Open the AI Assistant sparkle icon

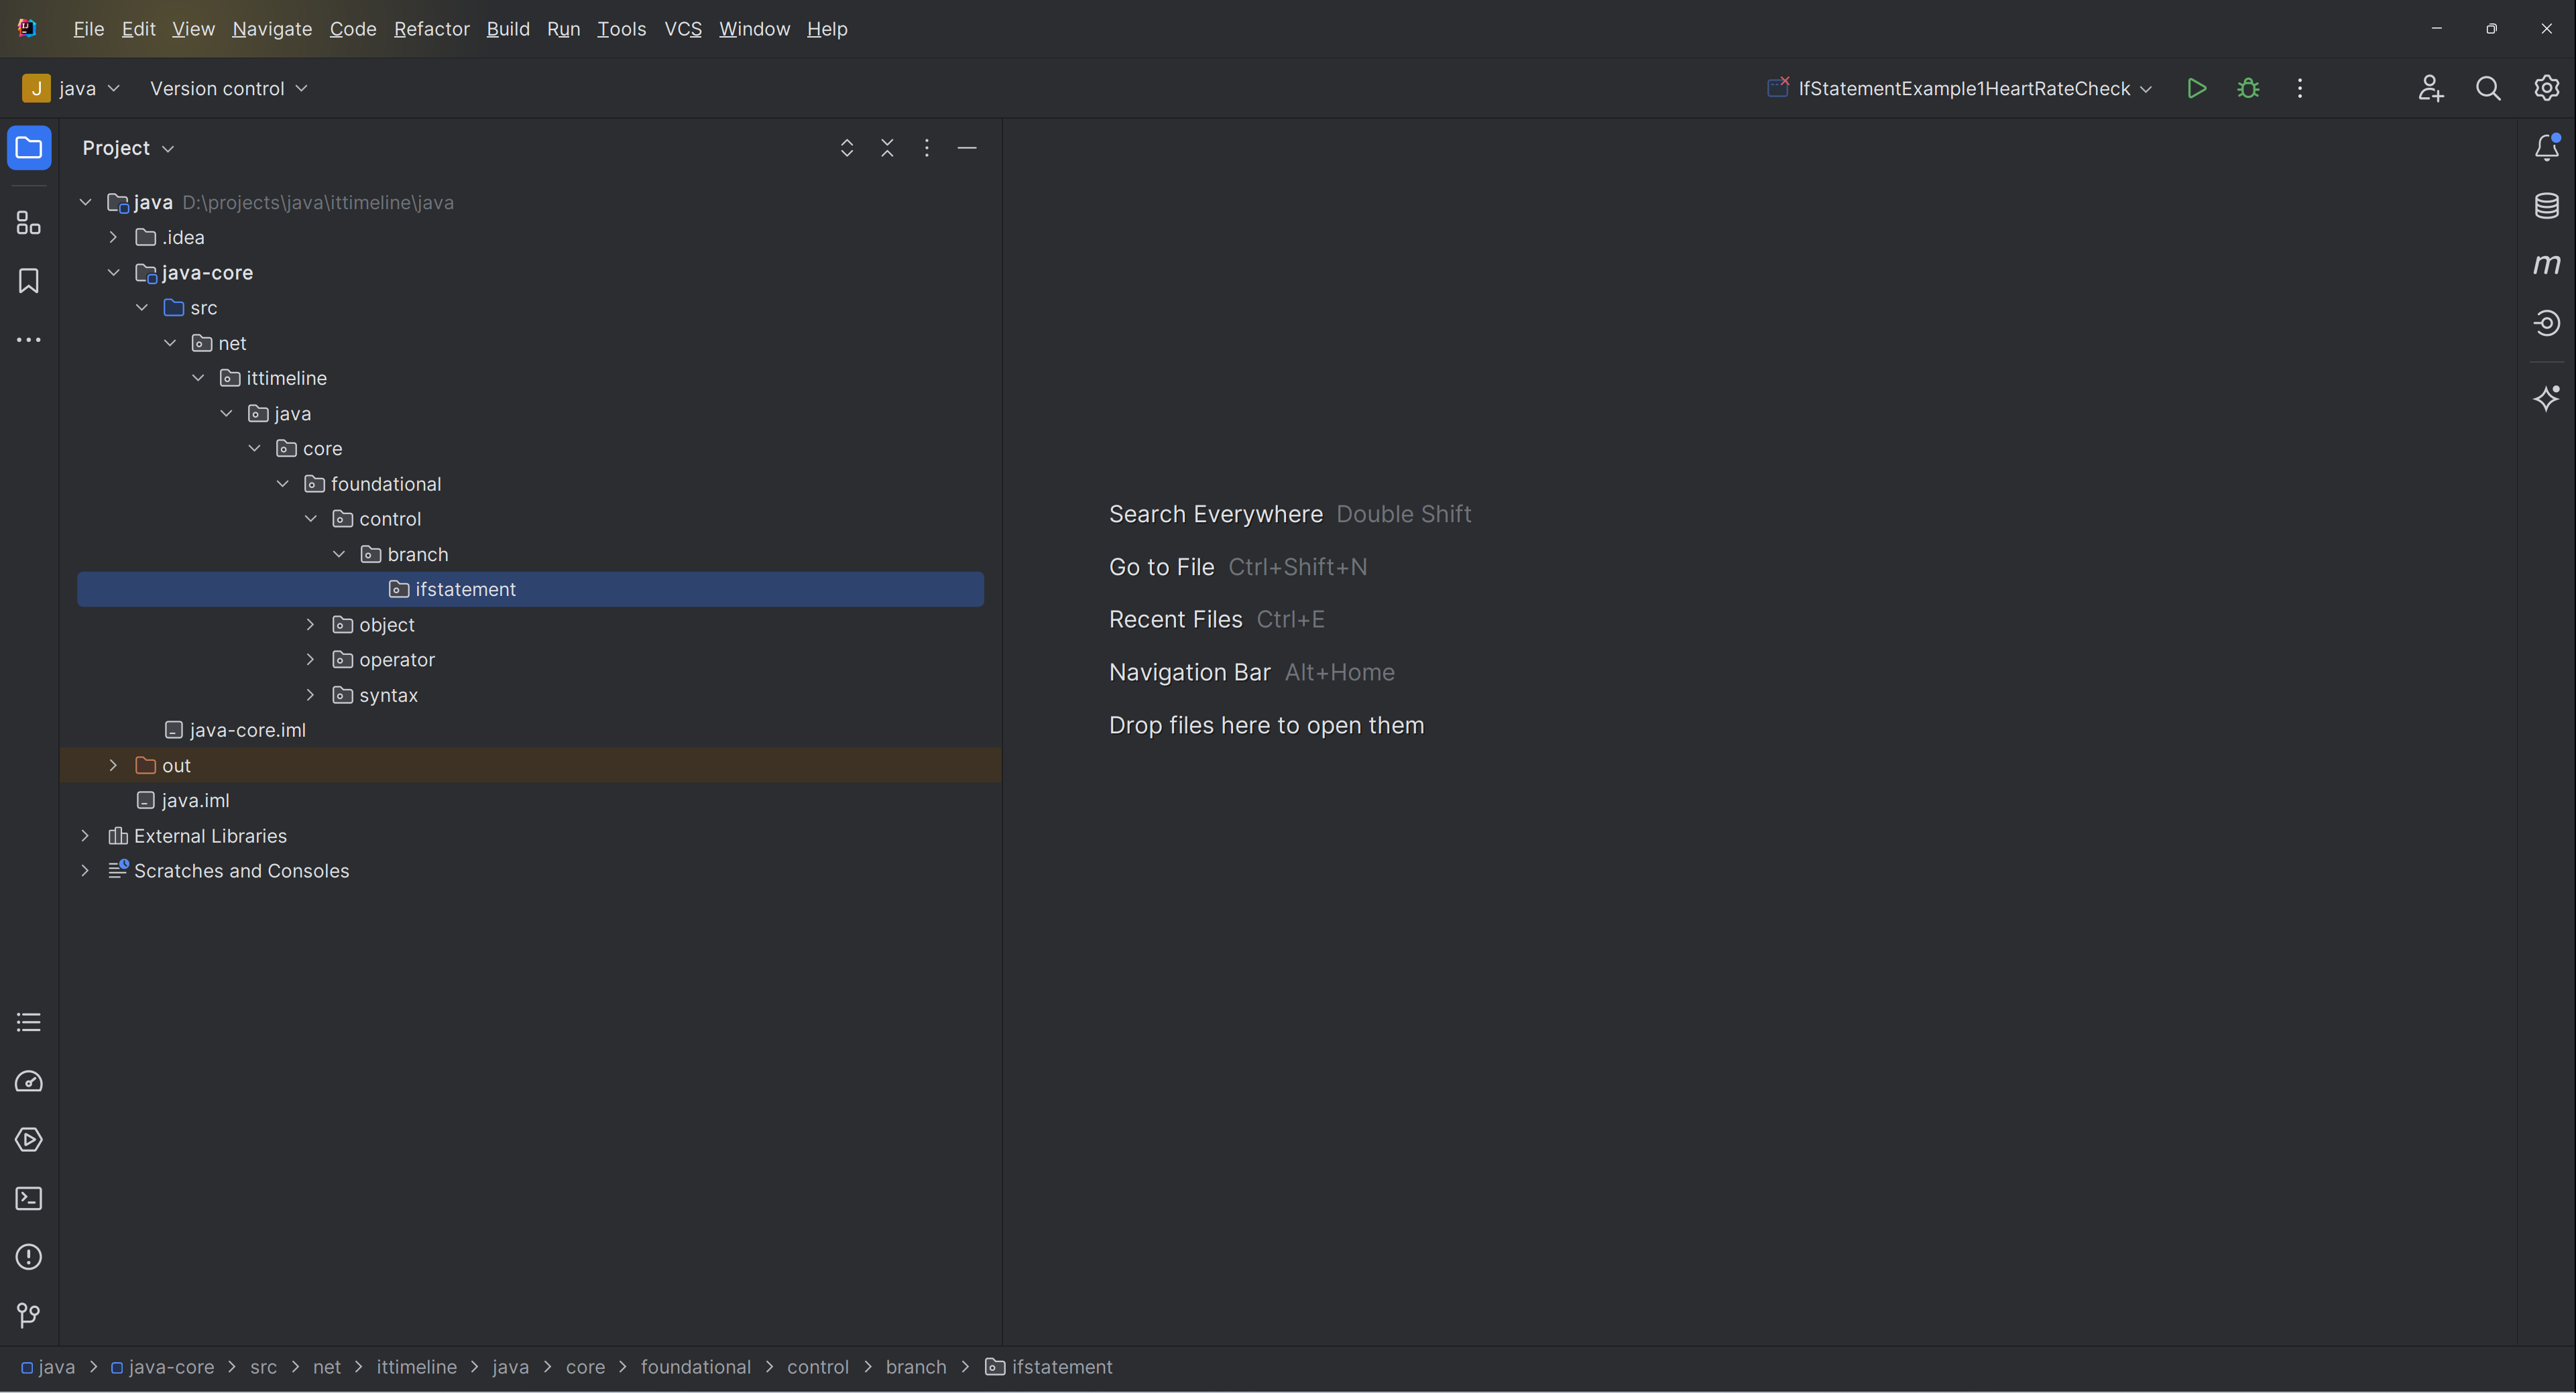click(2546, 398)
